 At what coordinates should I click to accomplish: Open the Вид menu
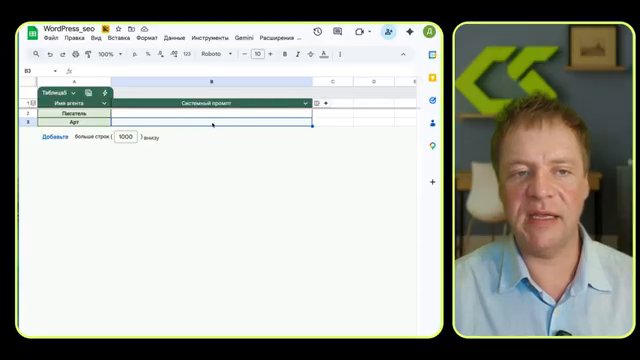tap(96, 38)
